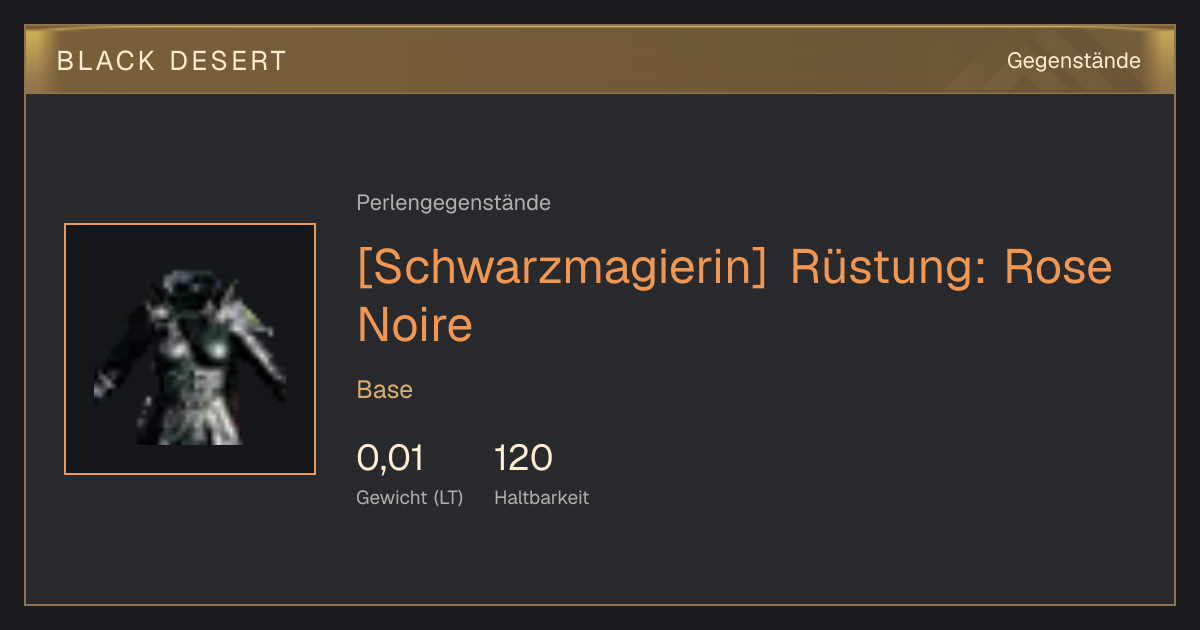Click the word Noire on the second title line
1200x630 pixels.
414,325
